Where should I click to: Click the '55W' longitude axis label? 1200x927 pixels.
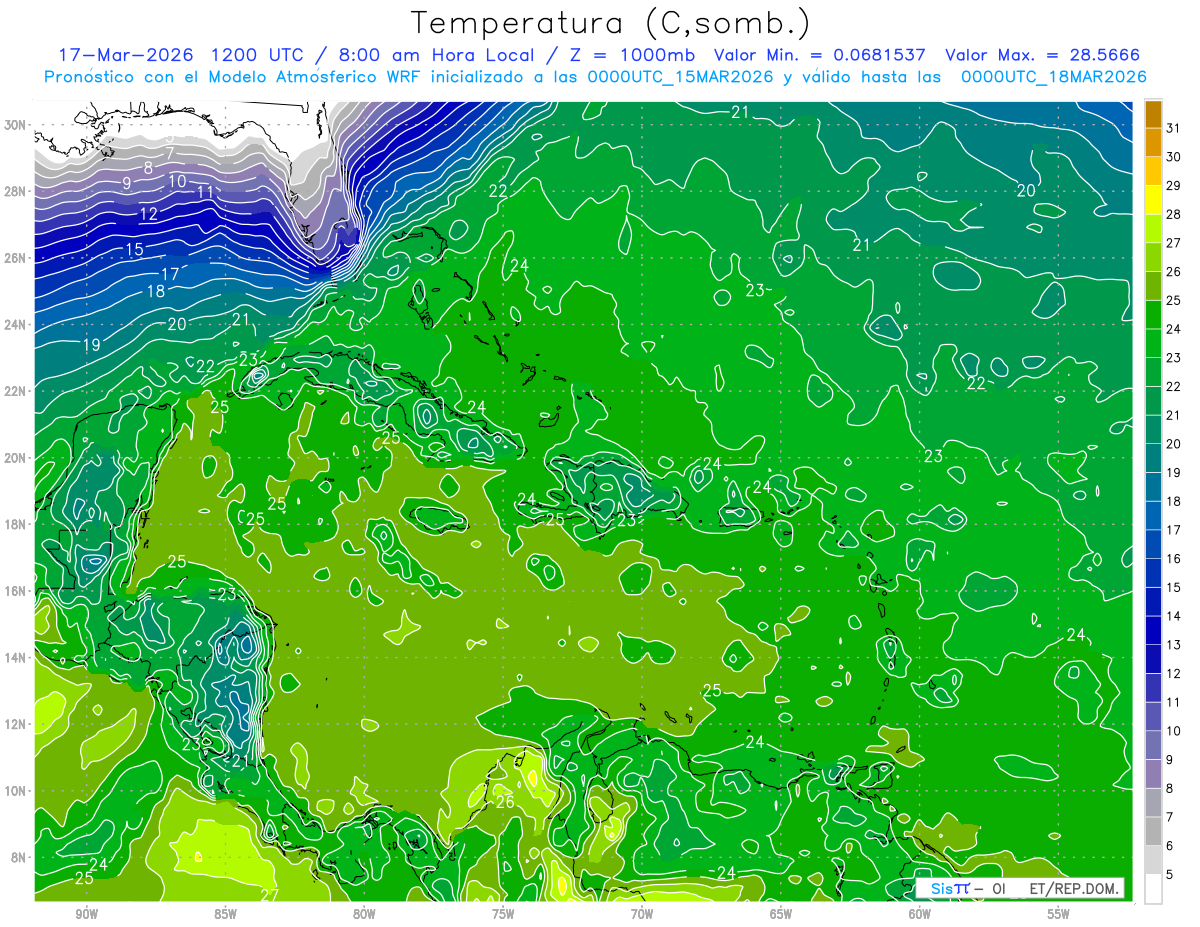(1059, 914)
